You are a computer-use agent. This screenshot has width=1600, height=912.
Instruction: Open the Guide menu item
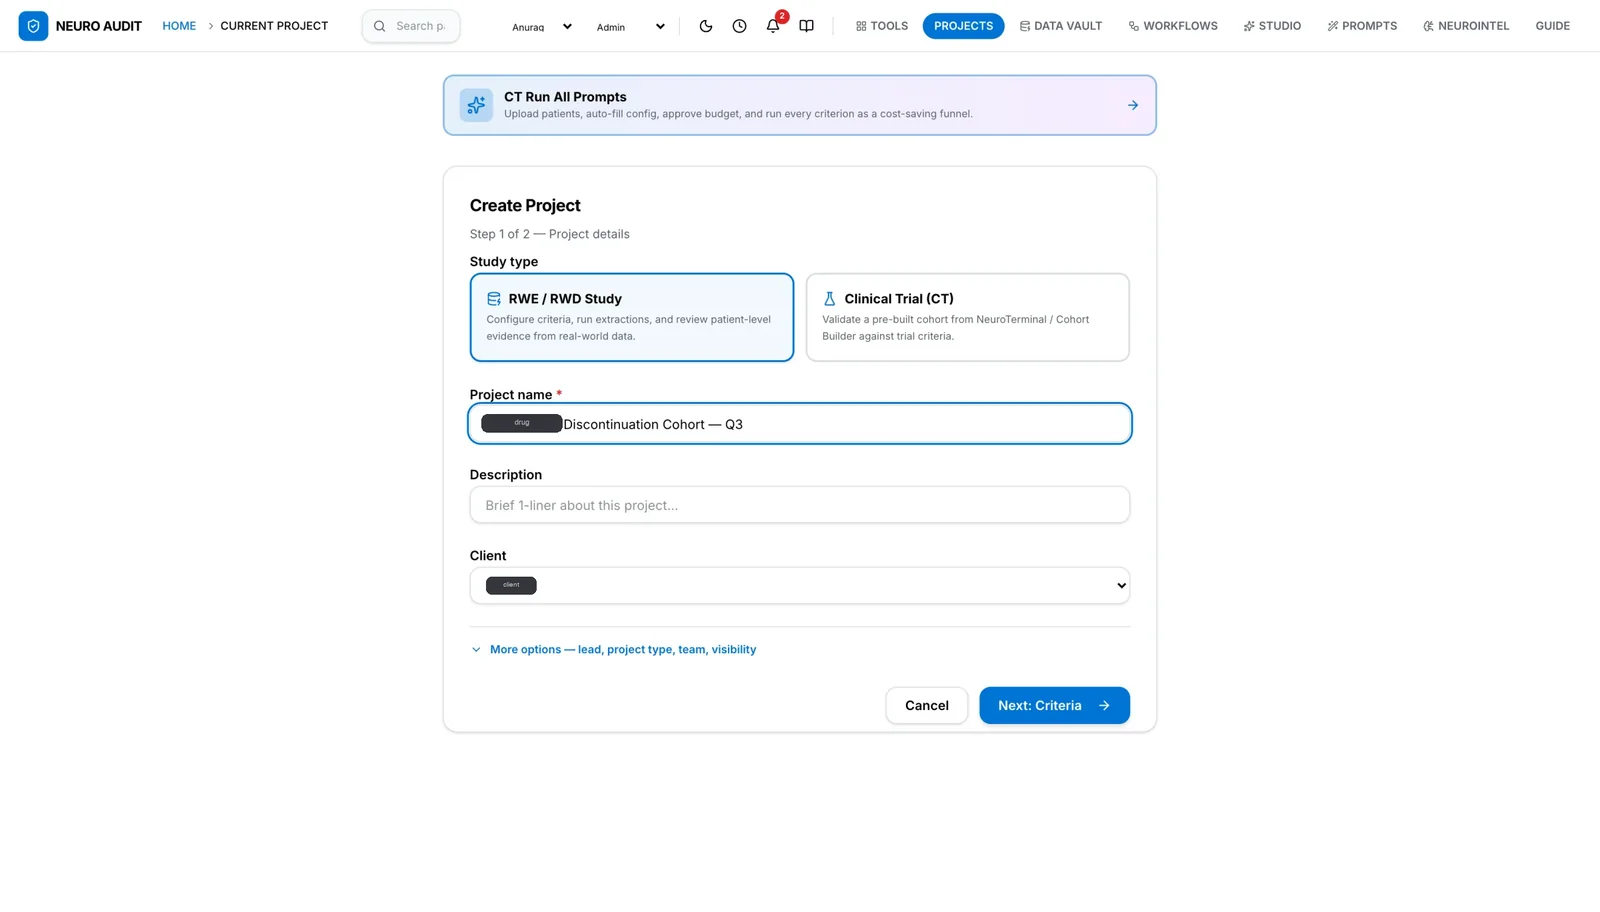click(x=1553, y=26)
